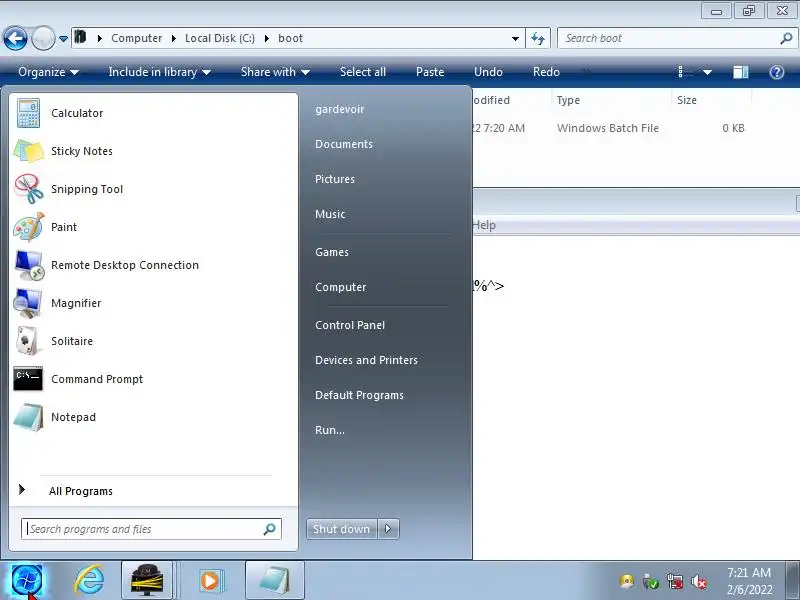Launch Sticky Notes from Start menu
Image resolution: width=800 pixels, height=600 pixels.
(x=153, y=151)
